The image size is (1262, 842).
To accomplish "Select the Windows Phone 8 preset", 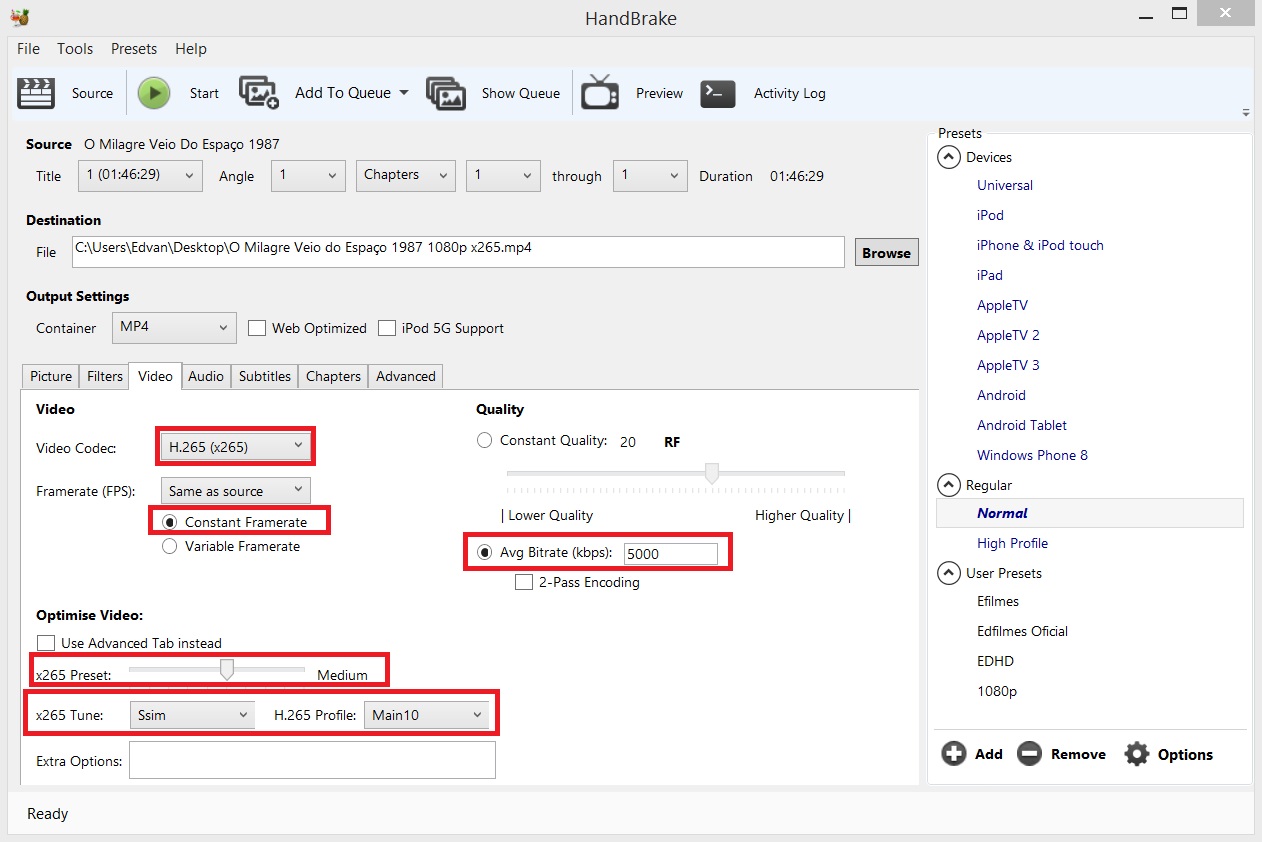I will (1032, 455).
